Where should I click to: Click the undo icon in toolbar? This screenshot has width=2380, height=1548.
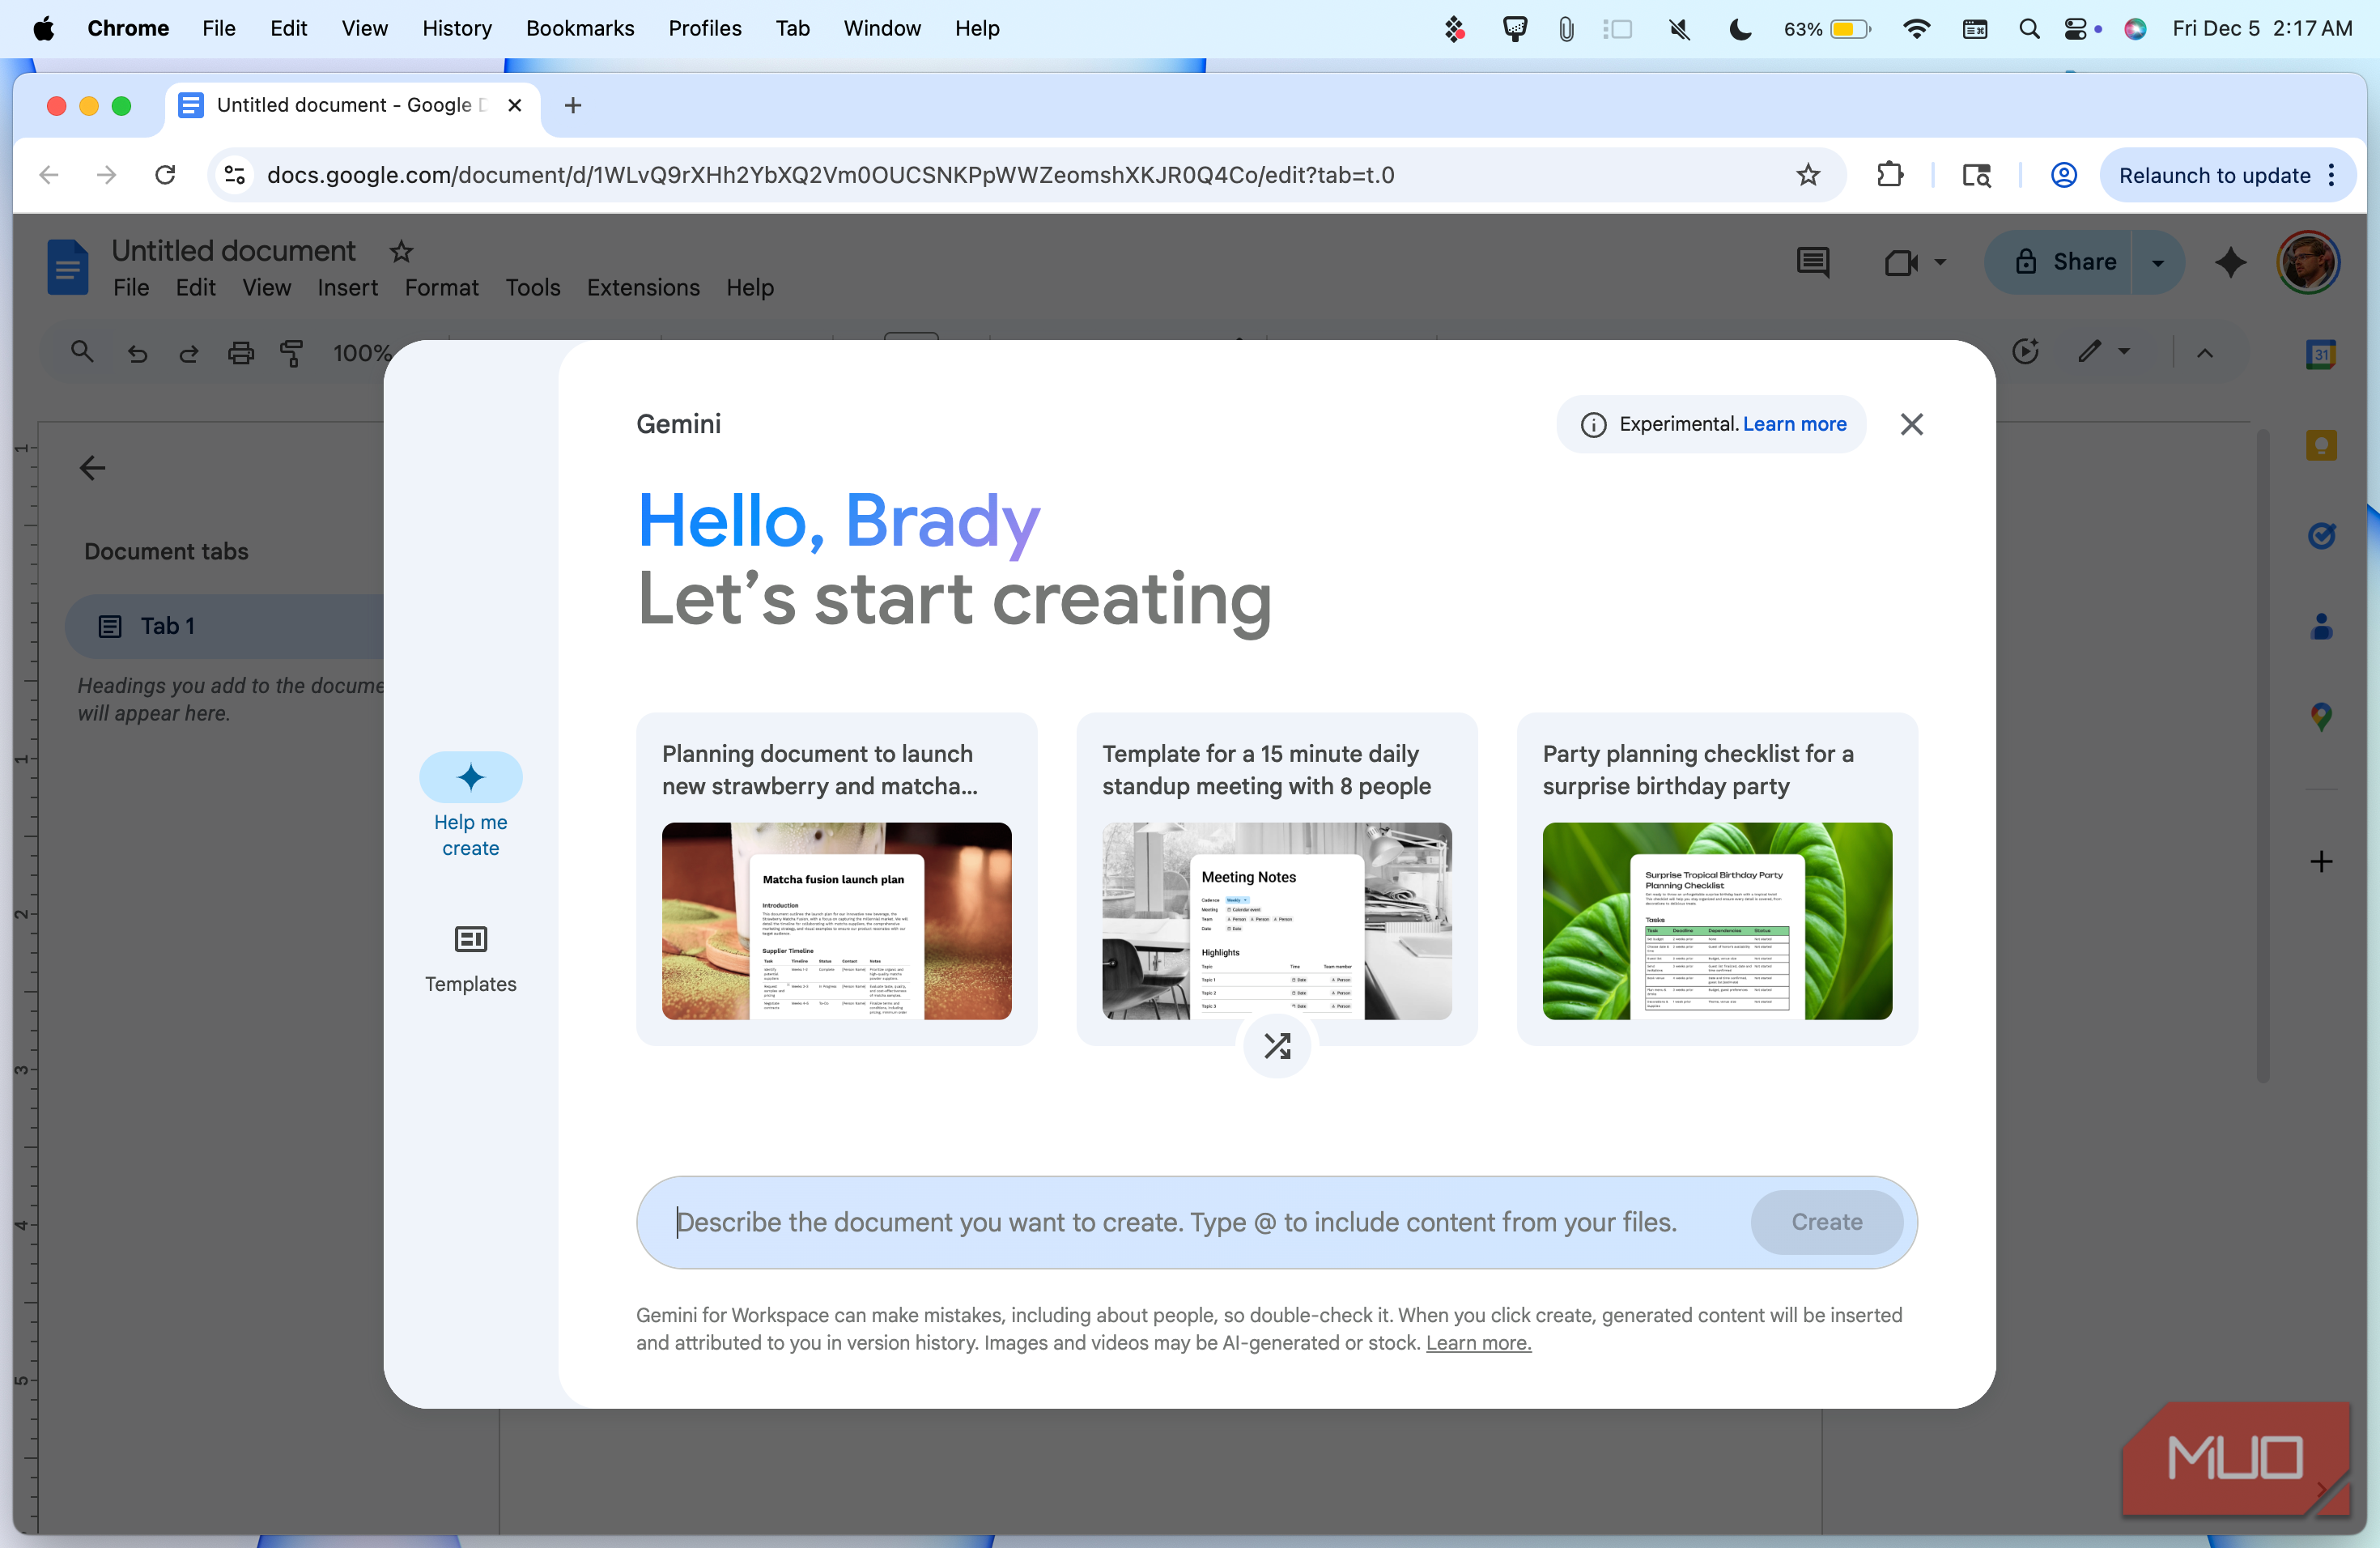[x=137, y=353]
